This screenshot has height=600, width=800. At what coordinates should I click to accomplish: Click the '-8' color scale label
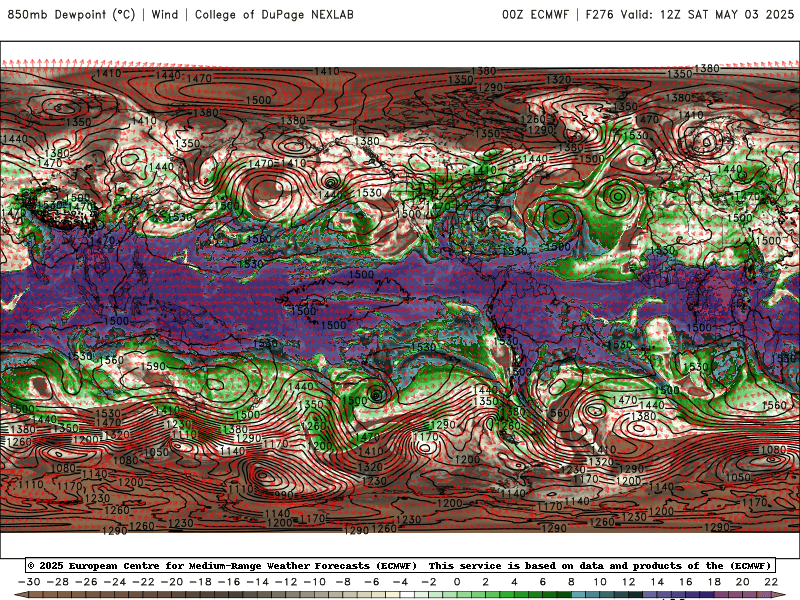[x=343, y=582]
